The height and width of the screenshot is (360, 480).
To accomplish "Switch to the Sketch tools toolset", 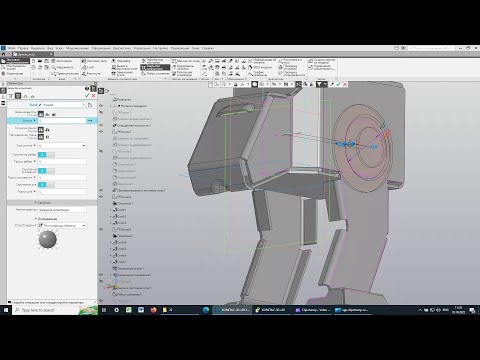I will click(x=15, y=67).
